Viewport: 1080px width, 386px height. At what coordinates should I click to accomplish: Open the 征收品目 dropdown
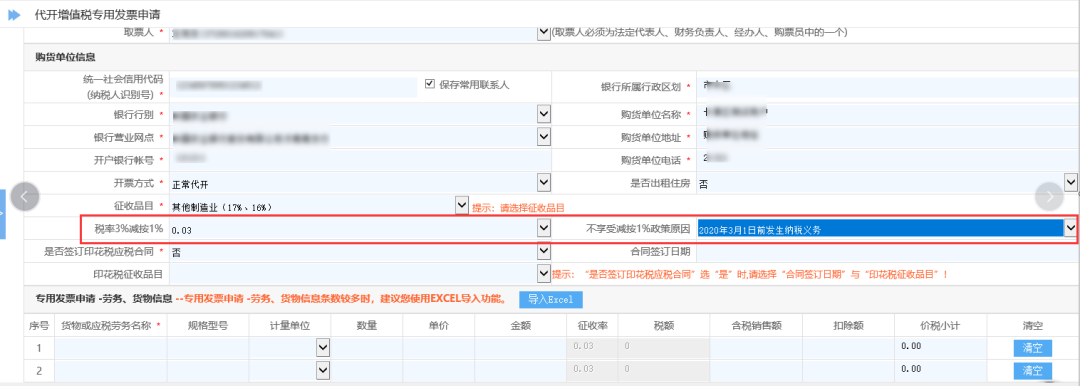[463, 205]
